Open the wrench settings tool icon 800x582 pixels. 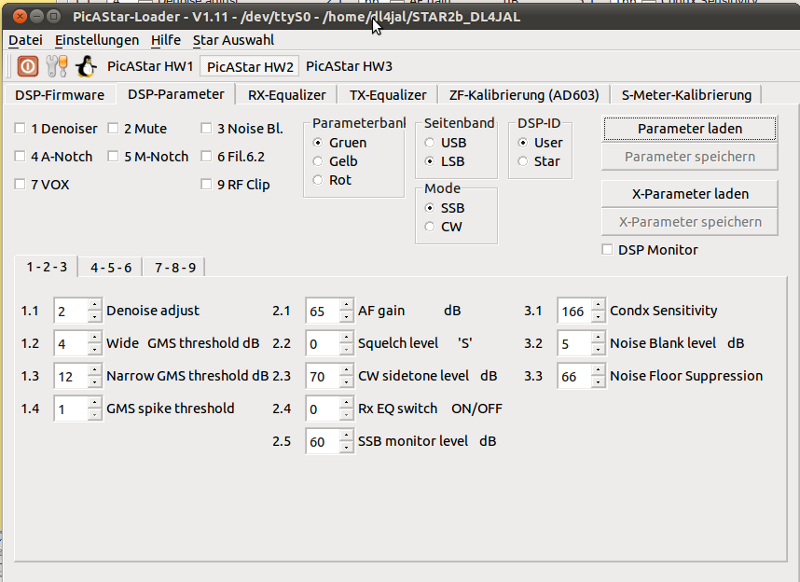click(x=57, y=66)
